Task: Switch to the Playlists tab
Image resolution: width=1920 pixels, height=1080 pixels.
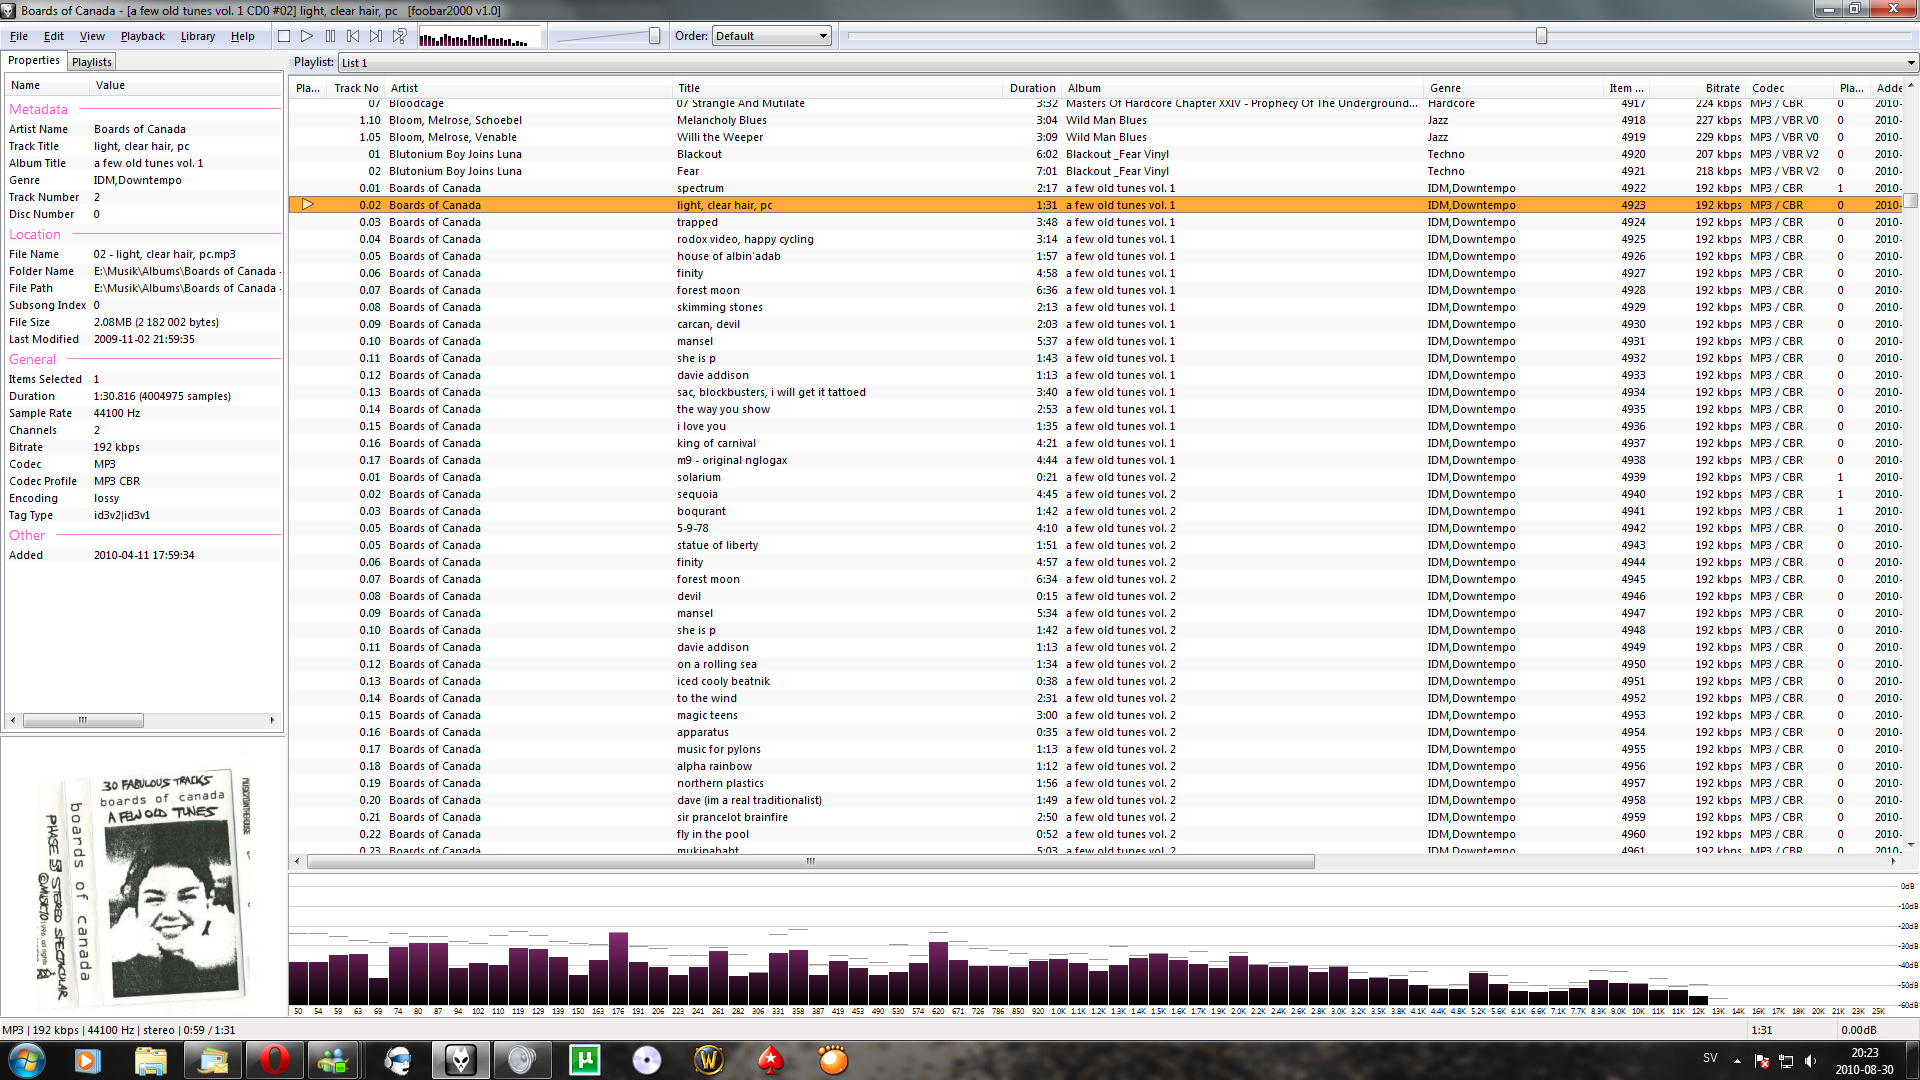Action: click(92, 62)
